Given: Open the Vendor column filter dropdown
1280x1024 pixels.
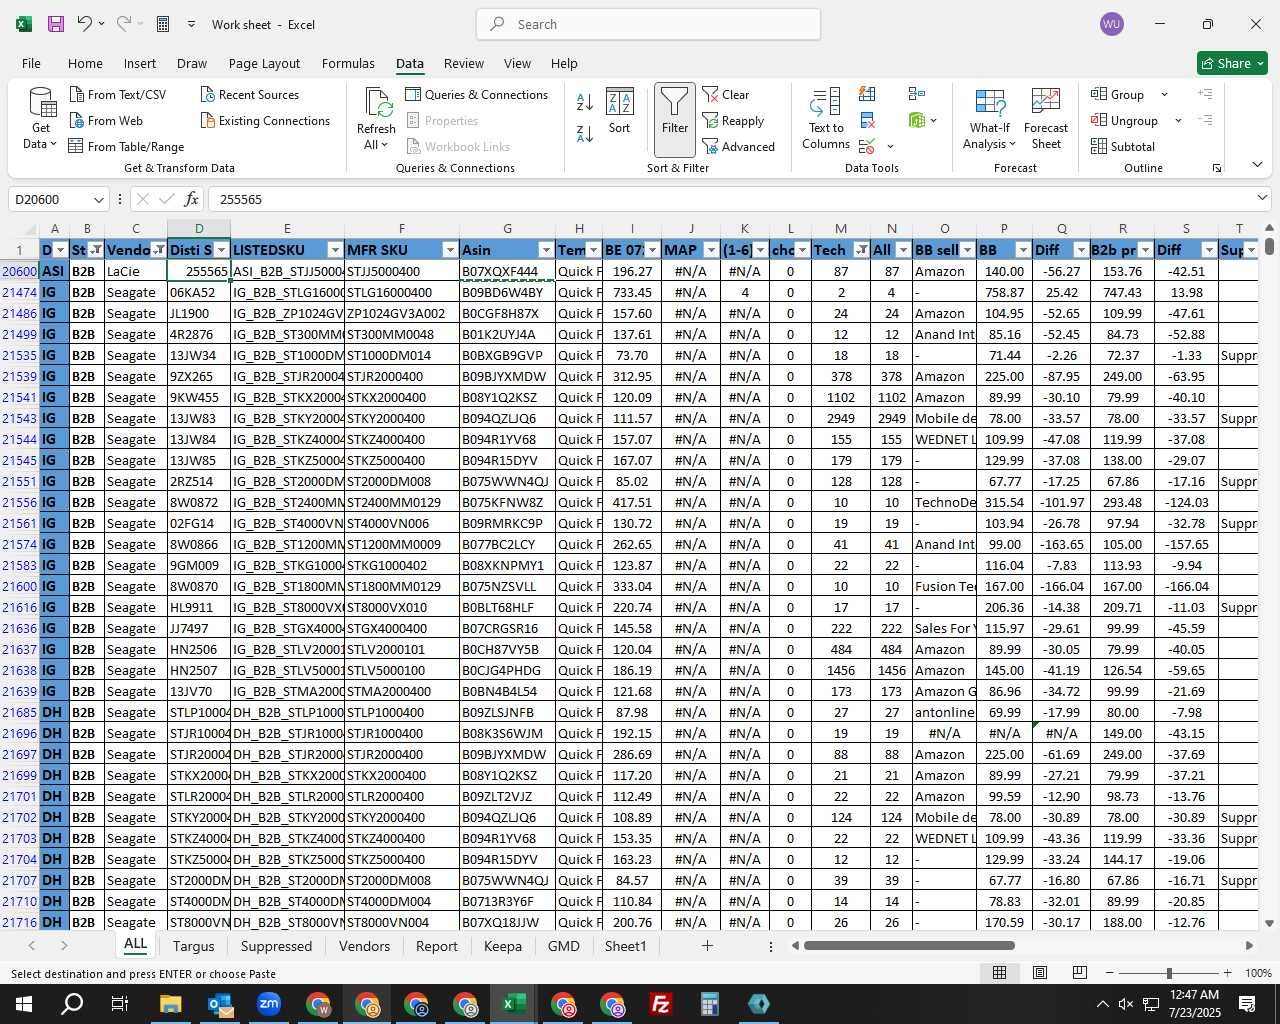Looking at the screenshot, I should coord(158,250).
